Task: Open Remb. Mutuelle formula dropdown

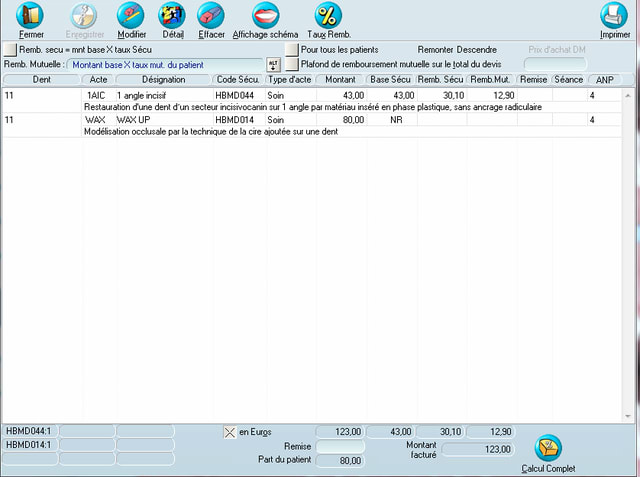Action: click(x=164, y=64)
